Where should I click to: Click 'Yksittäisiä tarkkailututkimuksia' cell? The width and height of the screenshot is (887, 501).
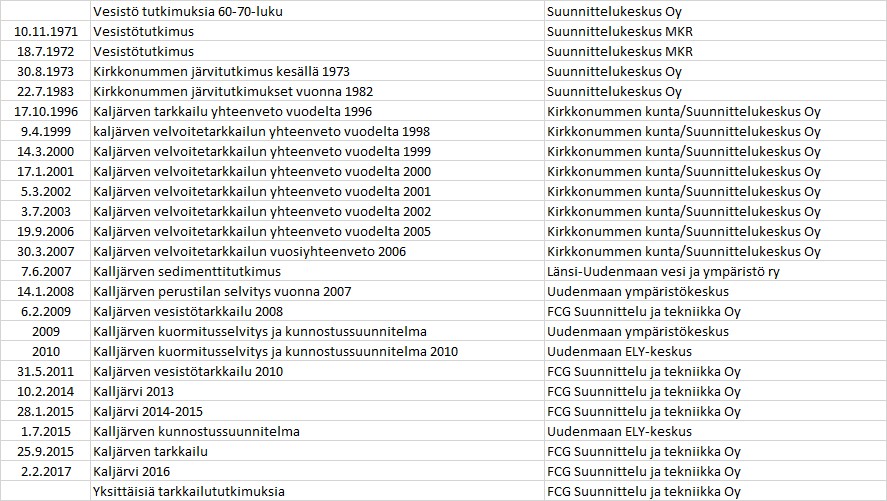pyautogui.click(x=189, y=491)
